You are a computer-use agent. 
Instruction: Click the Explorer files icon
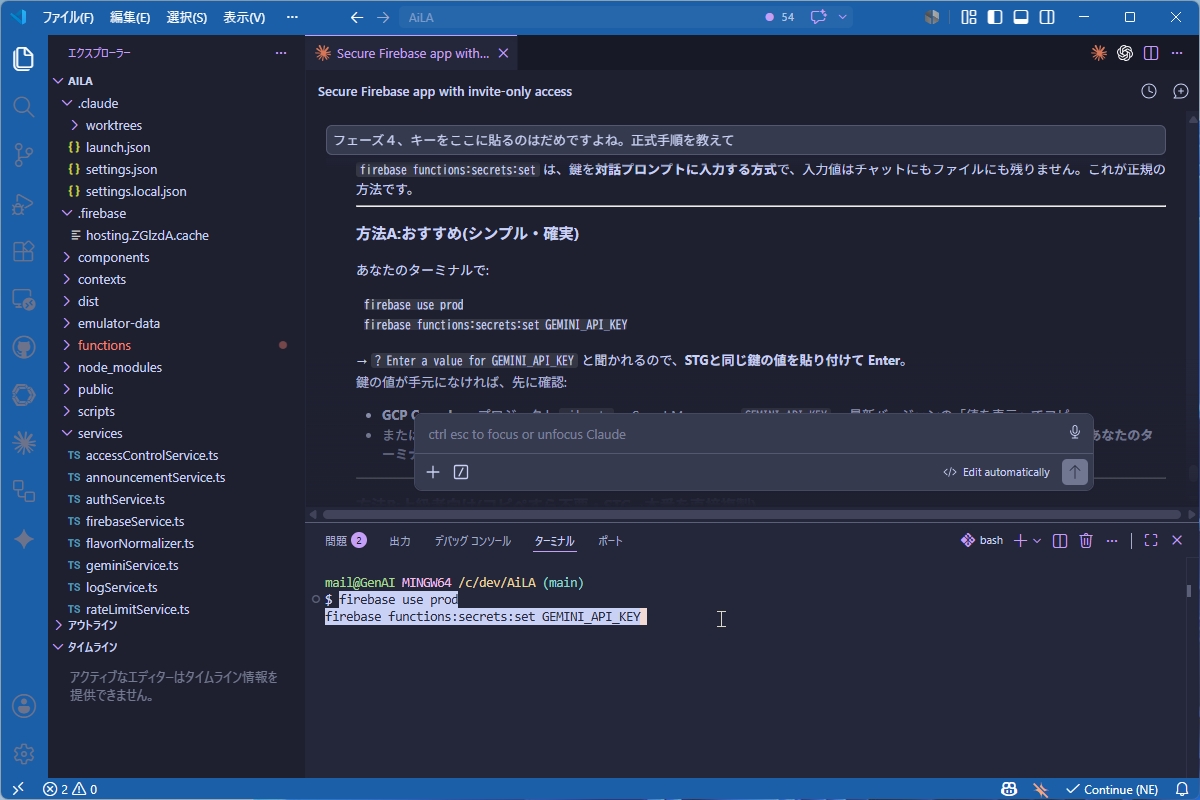(24, 58)
